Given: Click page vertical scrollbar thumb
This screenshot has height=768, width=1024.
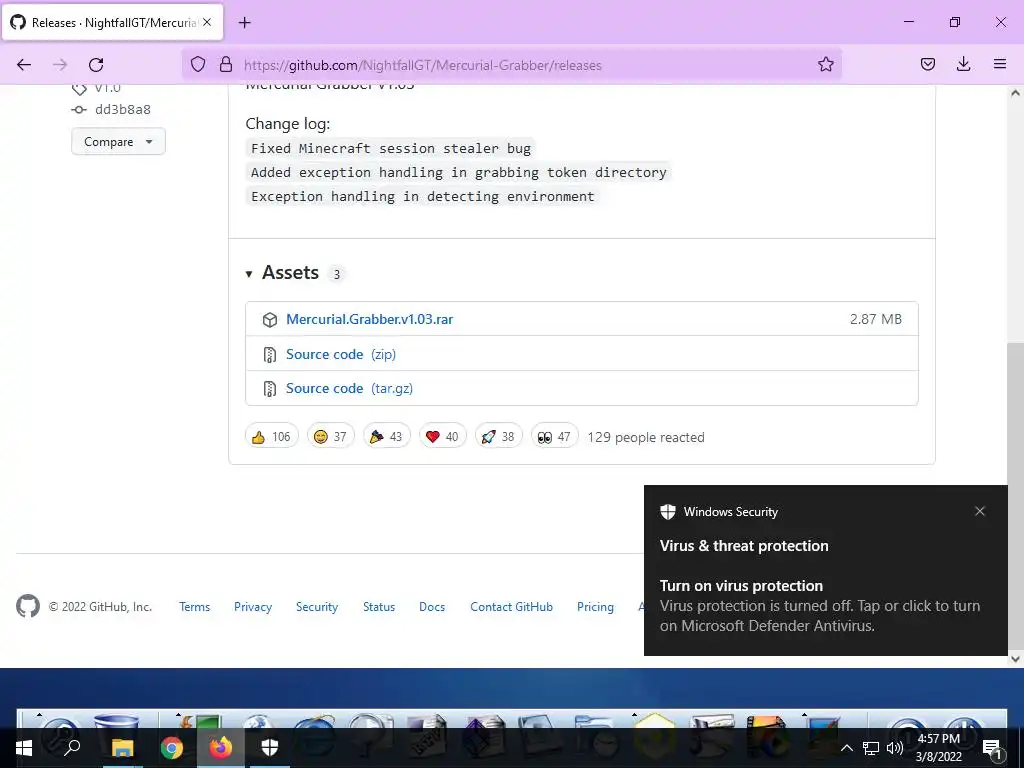Looking at the screenshot, I should [1016, 496].
